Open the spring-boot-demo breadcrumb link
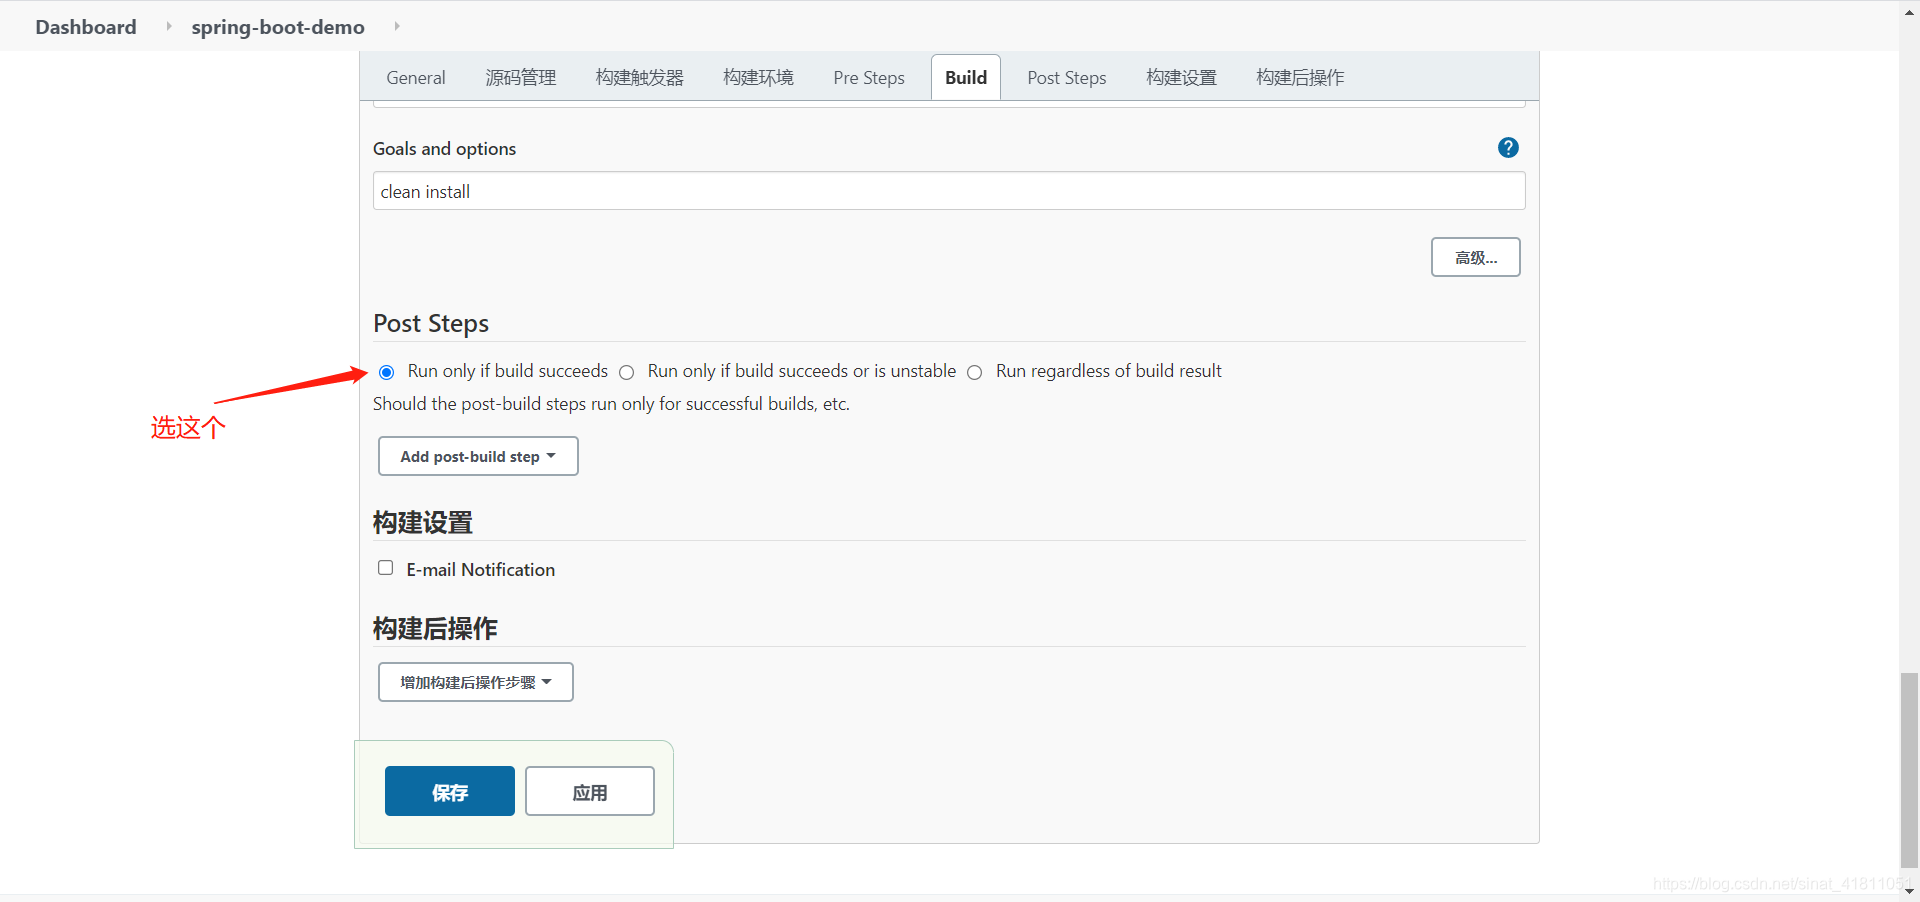The height and width of the screenshot is (902, 1920). click(278, 27)
